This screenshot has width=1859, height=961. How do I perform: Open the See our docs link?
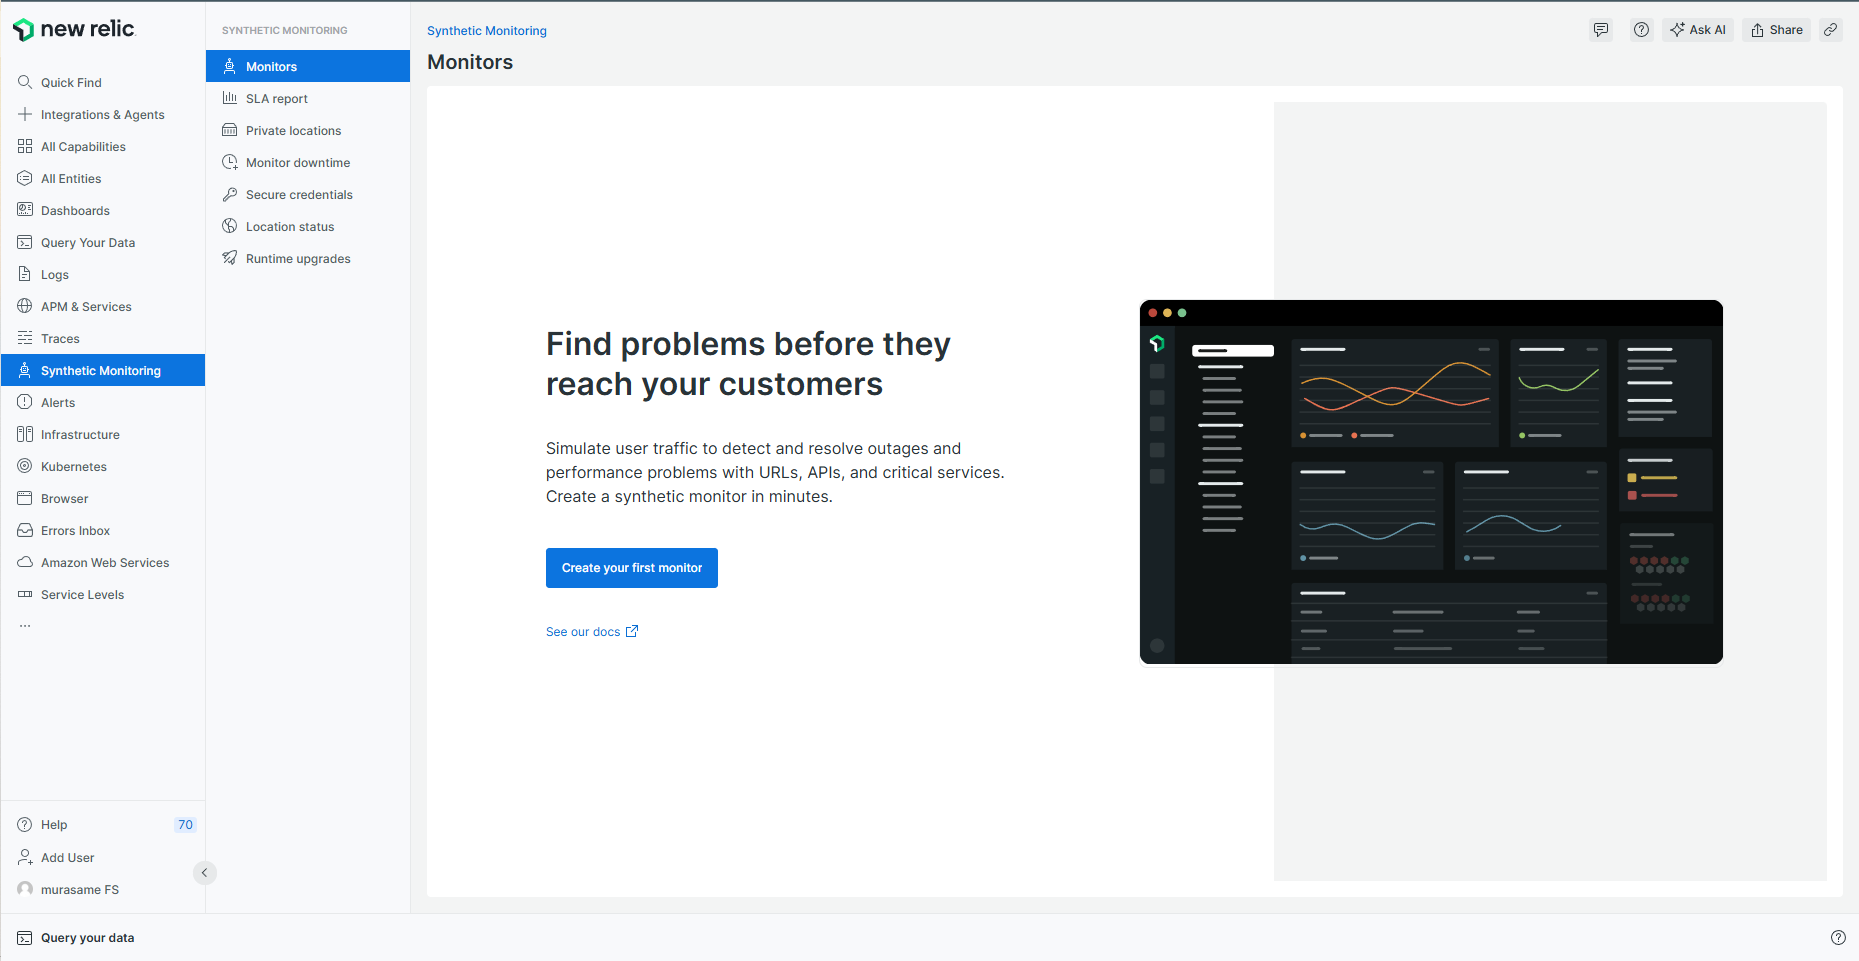(x=592, y=632)
